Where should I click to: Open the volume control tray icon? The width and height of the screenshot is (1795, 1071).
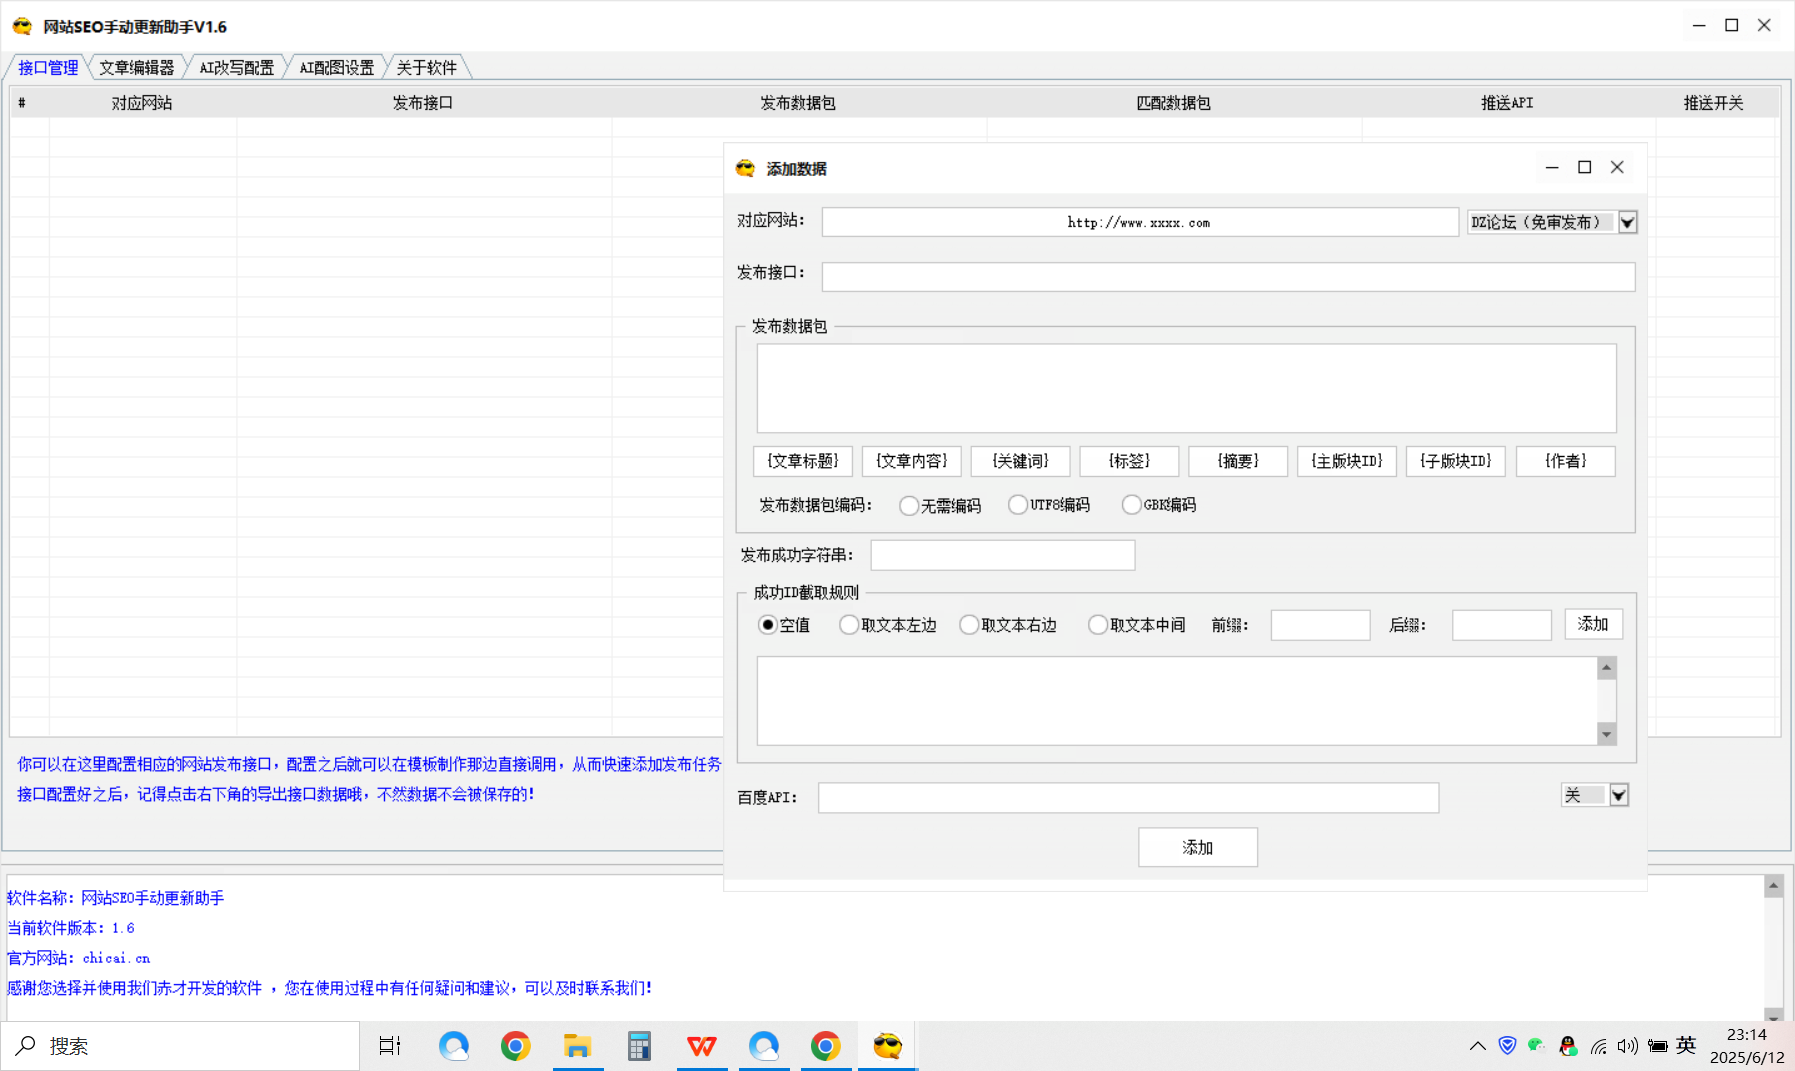pos(1627,1046)
